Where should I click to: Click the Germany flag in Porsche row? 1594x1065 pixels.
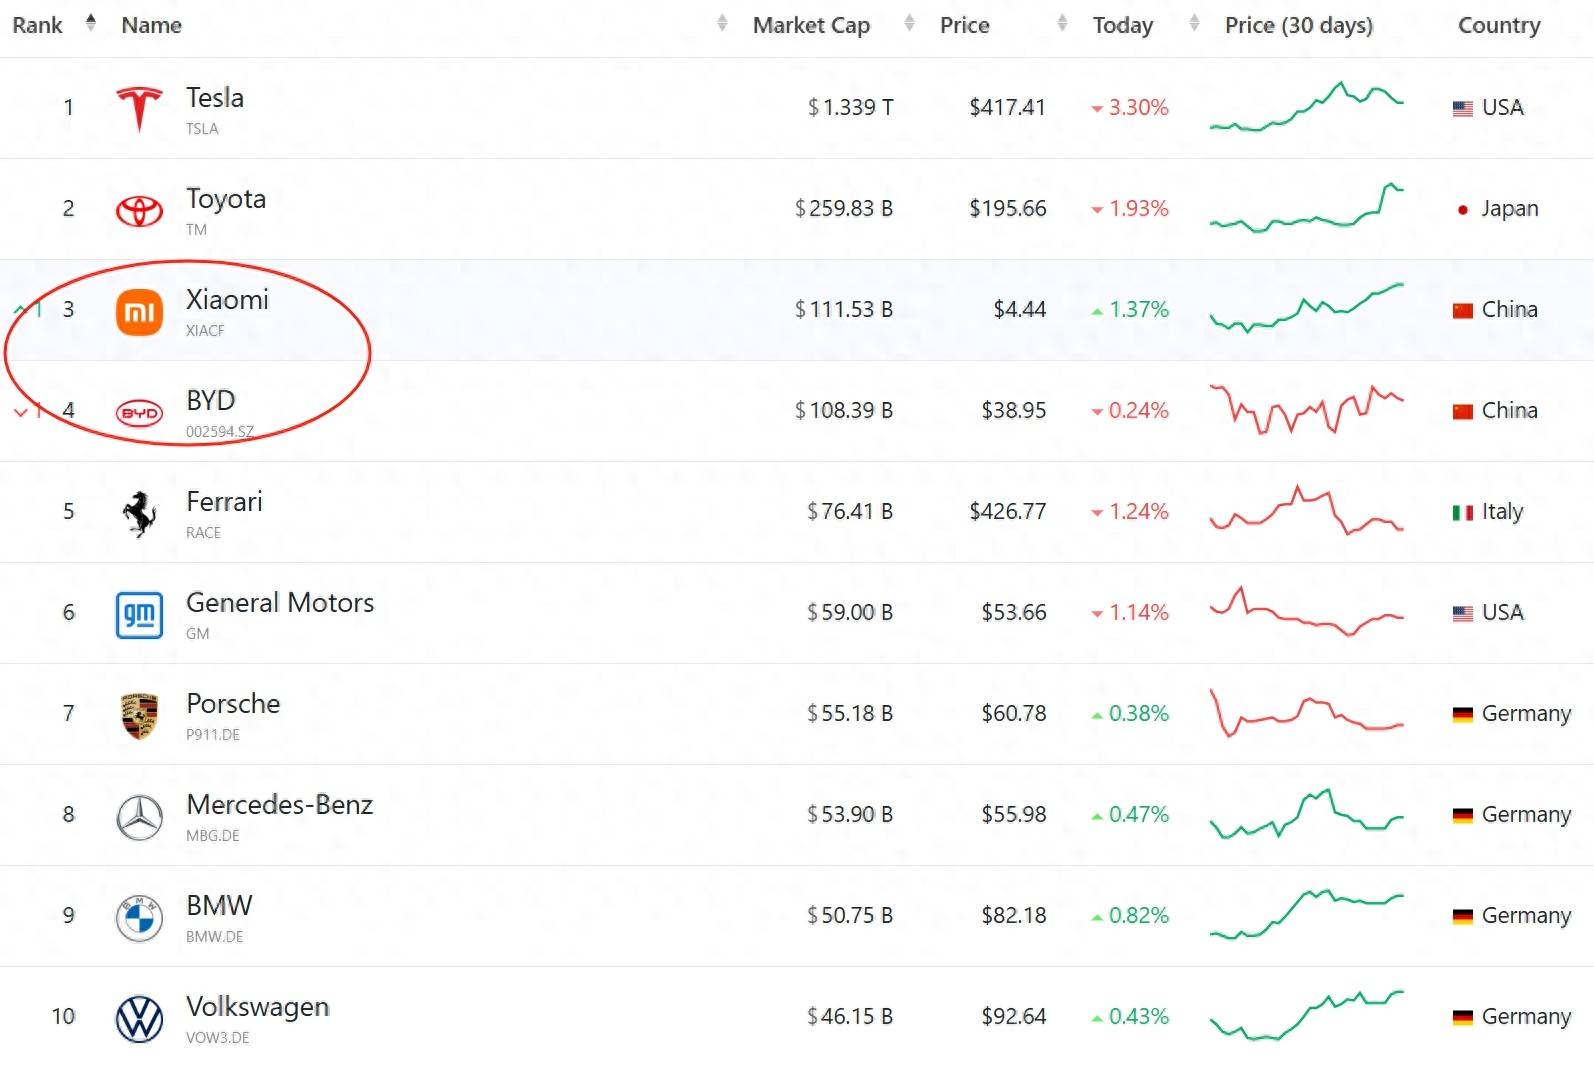pos(1462,714)
